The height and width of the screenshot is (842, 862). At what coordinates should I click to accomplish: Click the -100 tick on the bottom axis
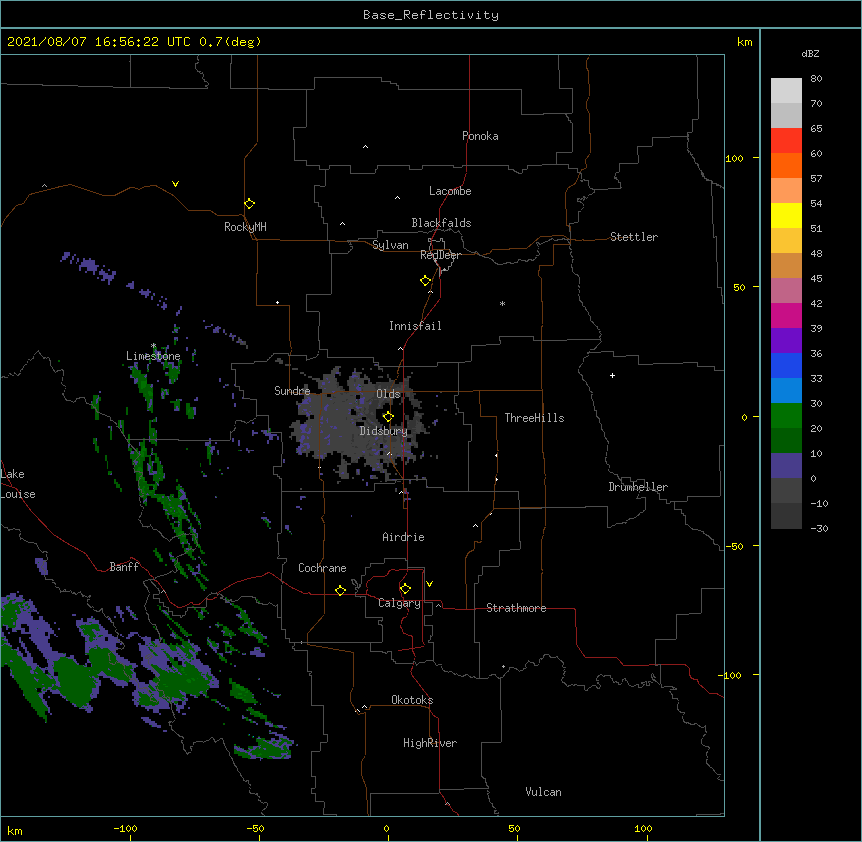coord(125,828)
